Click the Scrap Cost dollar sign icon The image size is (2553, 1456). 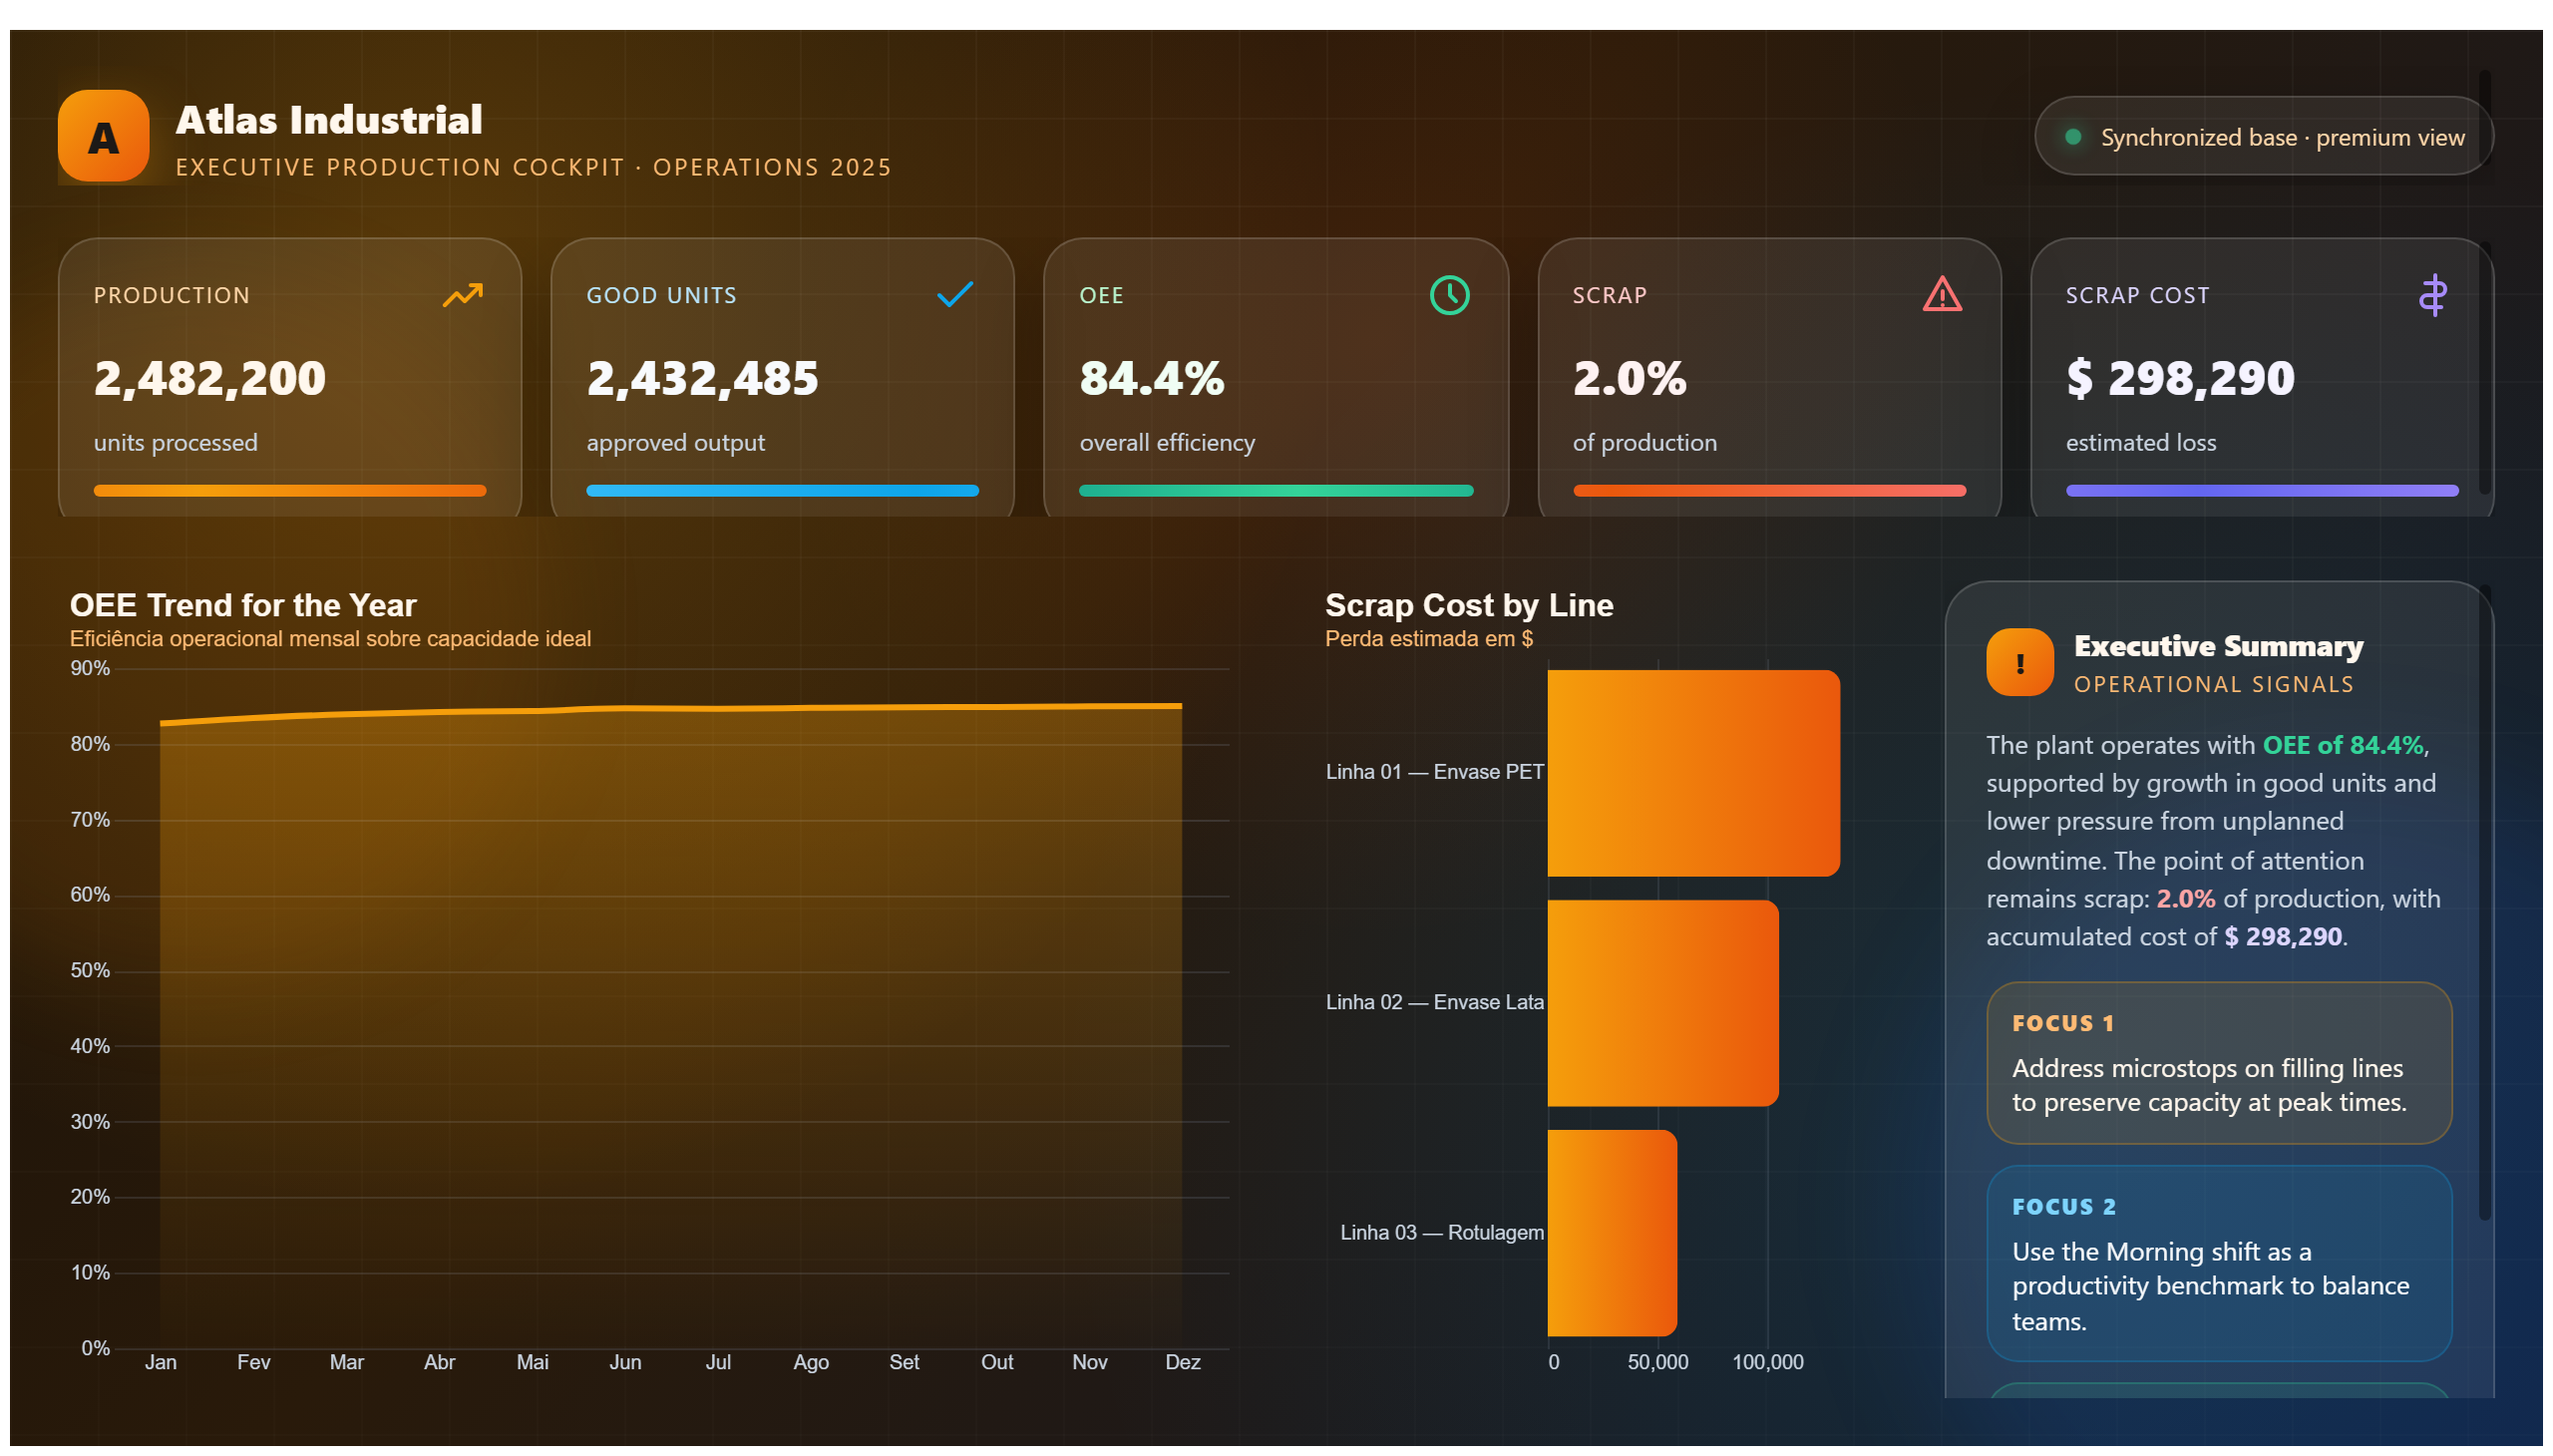2432,295
